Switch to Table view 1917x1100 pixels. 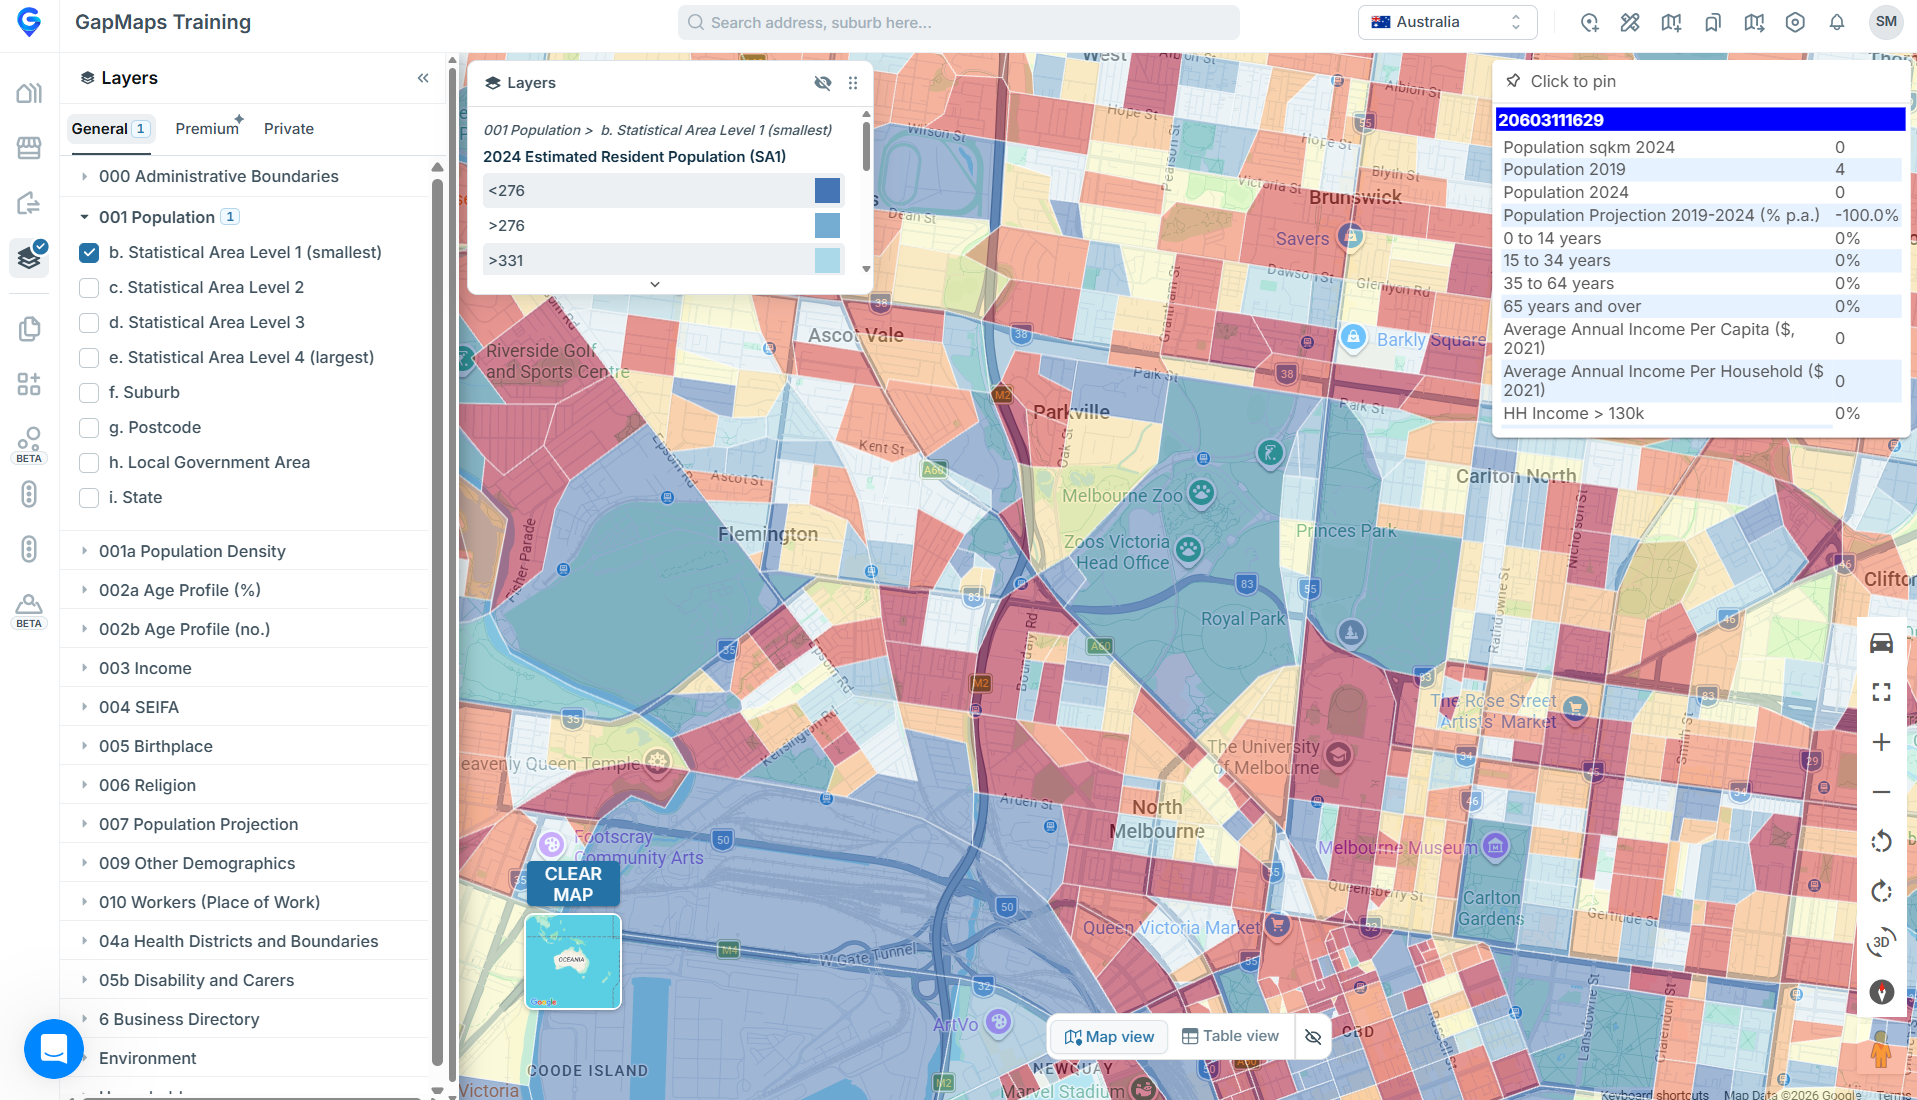[1230, 1036]
